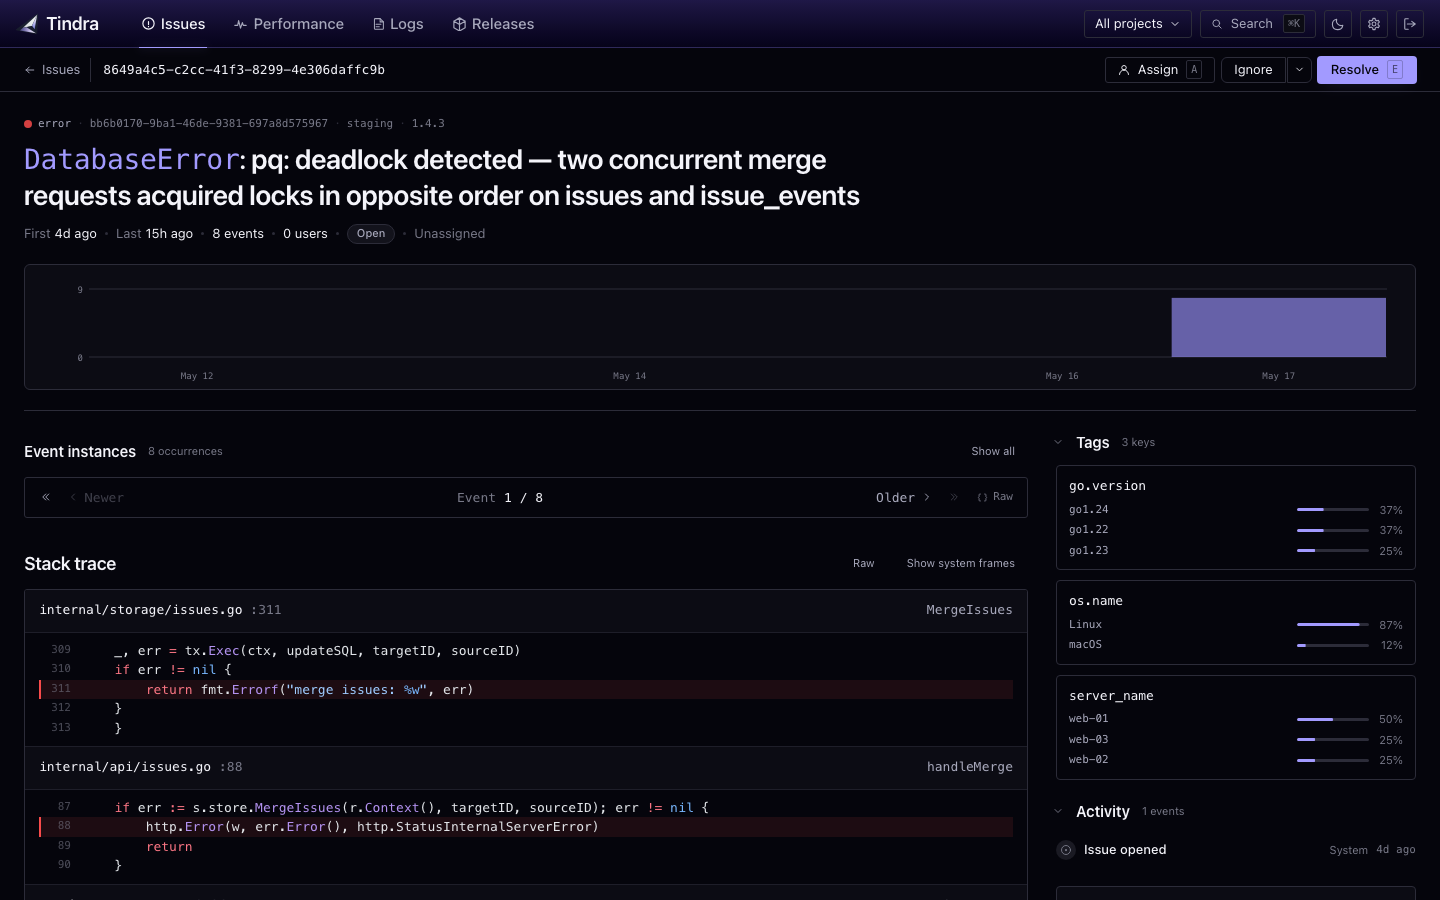
Task: Select the web-02 tag value
Action: [1089, 760]
